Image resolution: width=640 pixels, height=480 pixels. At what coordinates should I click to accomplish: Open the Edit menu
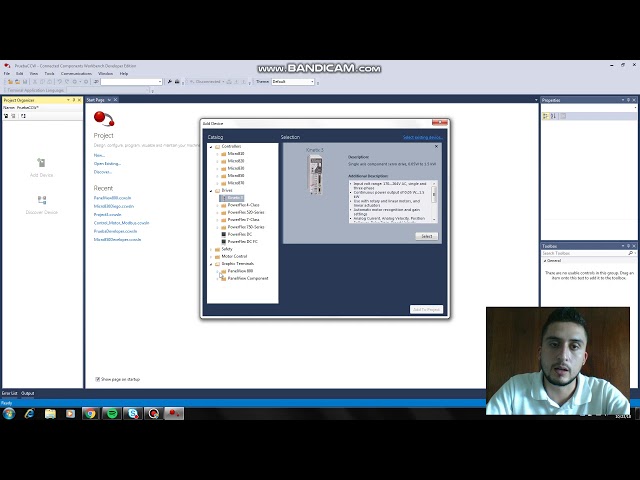tap(20, 73)
